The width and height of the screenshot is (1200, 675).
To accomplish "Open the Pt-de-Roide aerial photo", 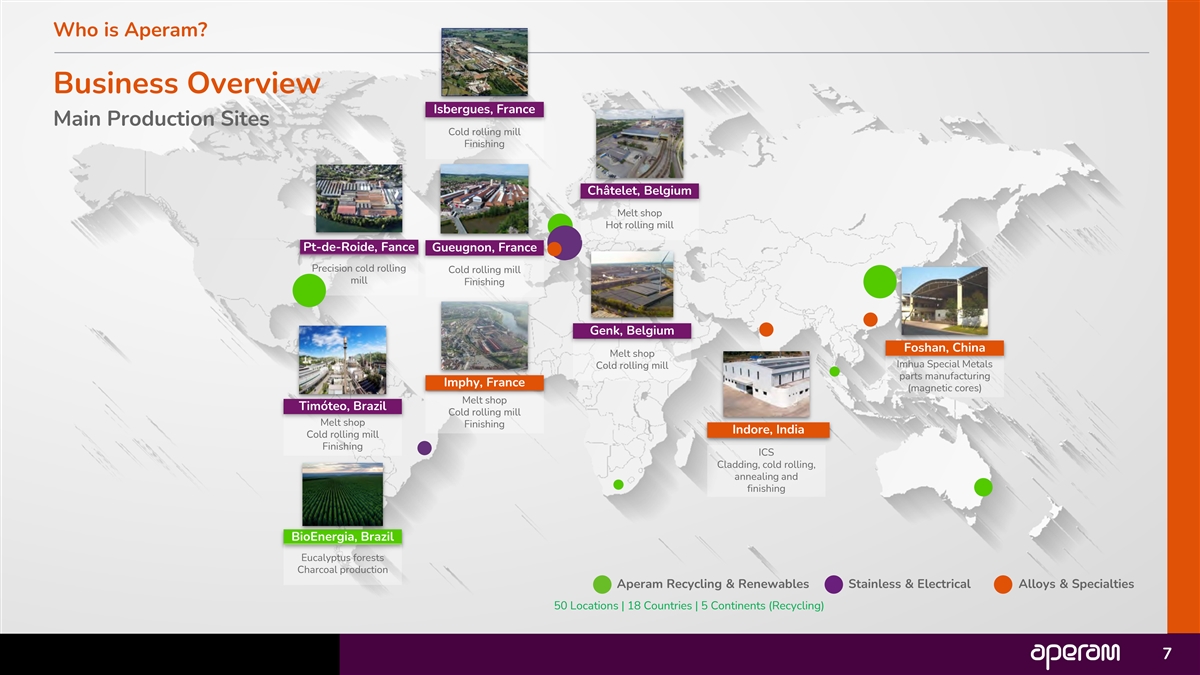I will point(359,198).
